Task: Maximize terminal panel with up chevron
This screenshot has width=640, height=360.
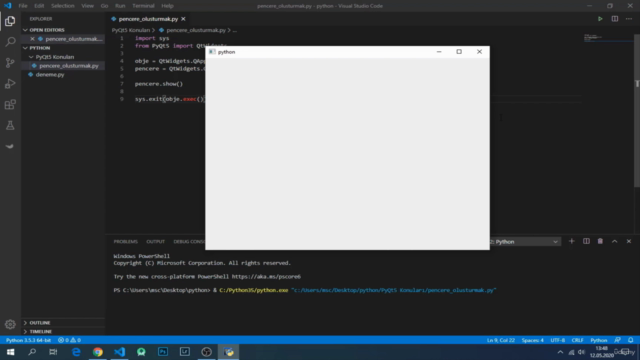Action: (614, 241)
